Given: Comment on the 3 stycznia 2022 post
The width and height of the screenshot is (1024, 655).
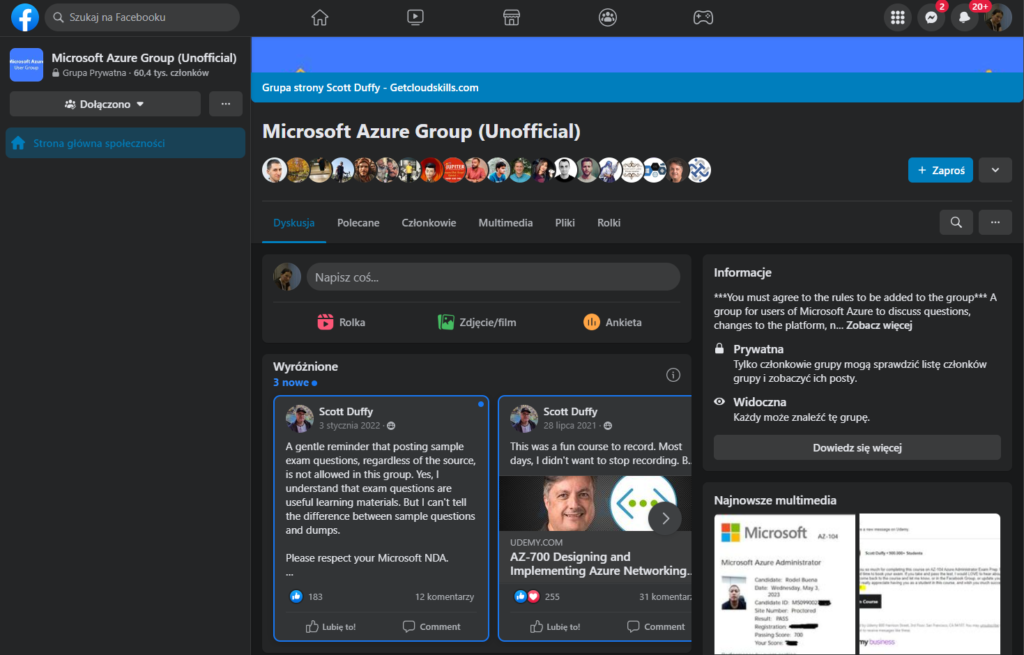Looking at the screenshot, I should point(431,626).
